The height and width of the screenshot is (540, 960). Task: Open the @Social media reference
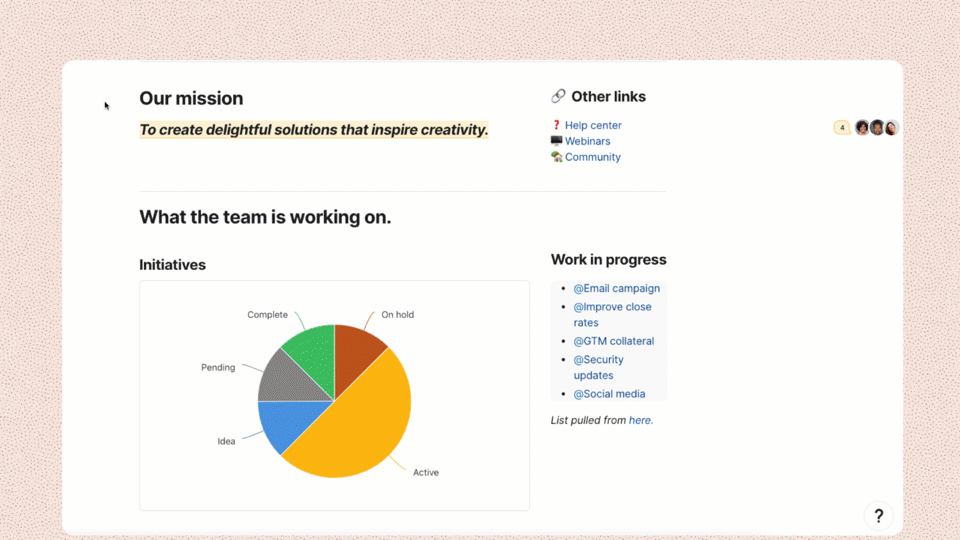(609, 394)
